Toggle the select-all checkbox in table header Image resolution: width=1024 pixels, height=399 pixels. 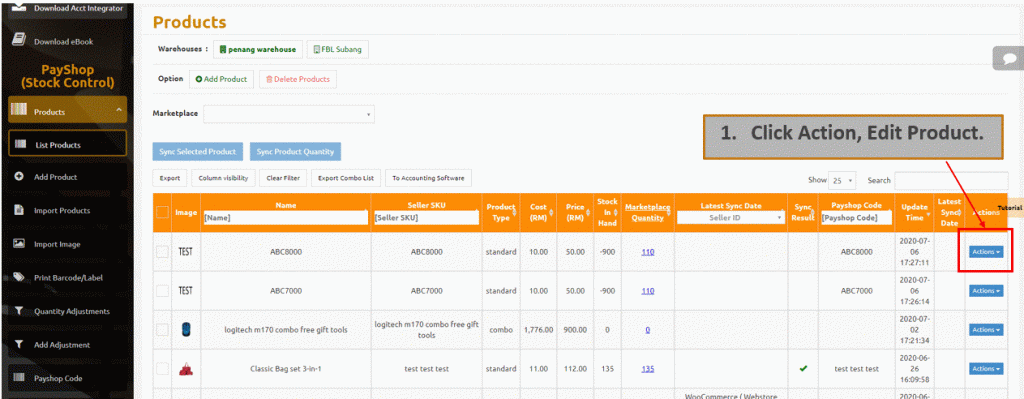pos(162,212)
